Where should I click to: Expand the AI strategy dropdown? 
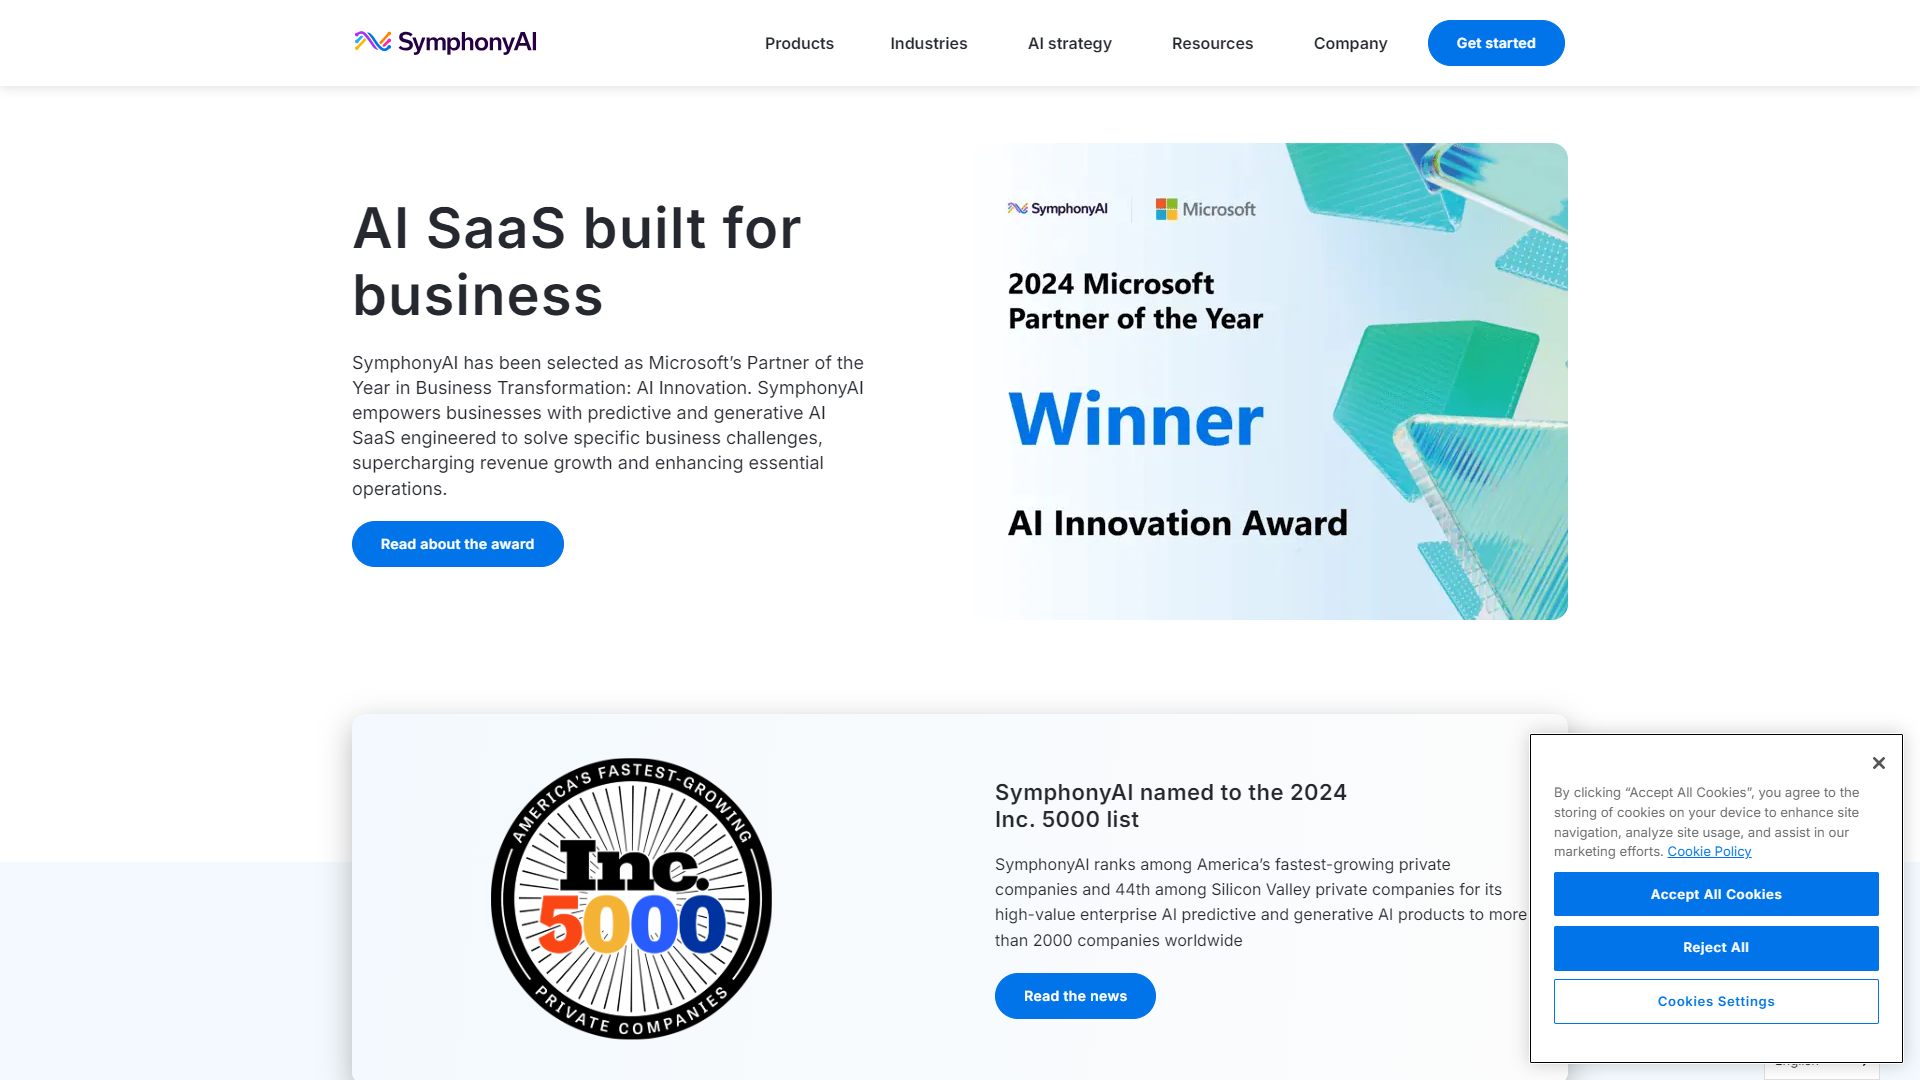tap(1069, 42)
